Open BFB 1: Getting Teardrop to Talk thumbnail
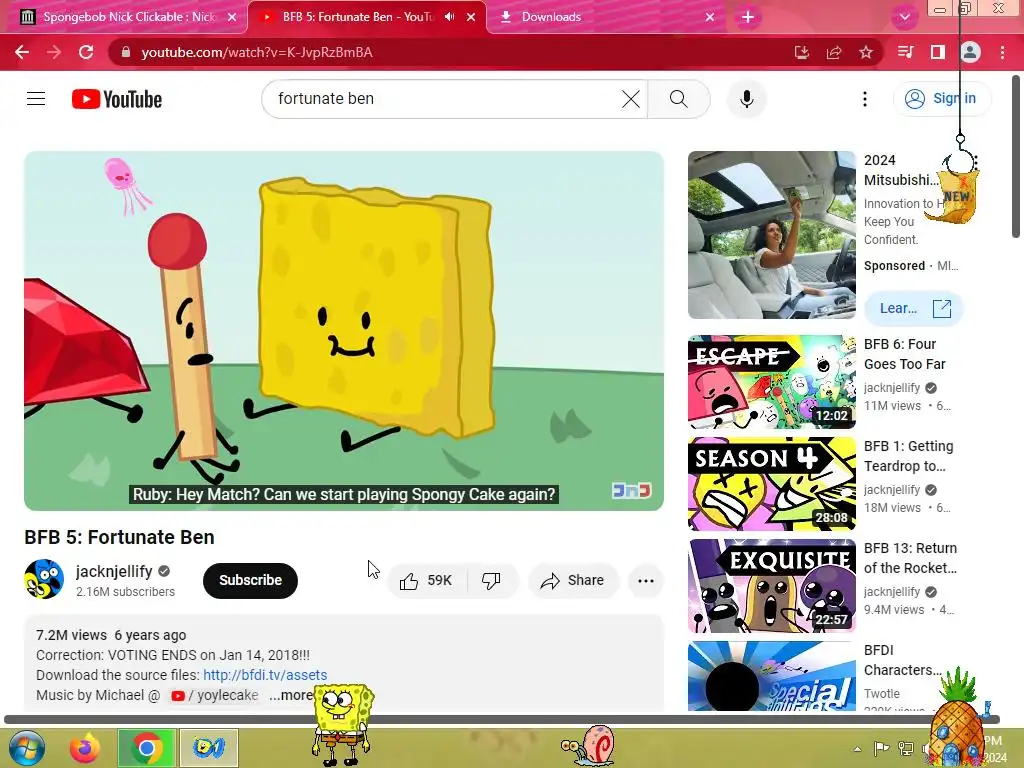The width and height of the screenshot is (1024, 768). pos(772,484)
